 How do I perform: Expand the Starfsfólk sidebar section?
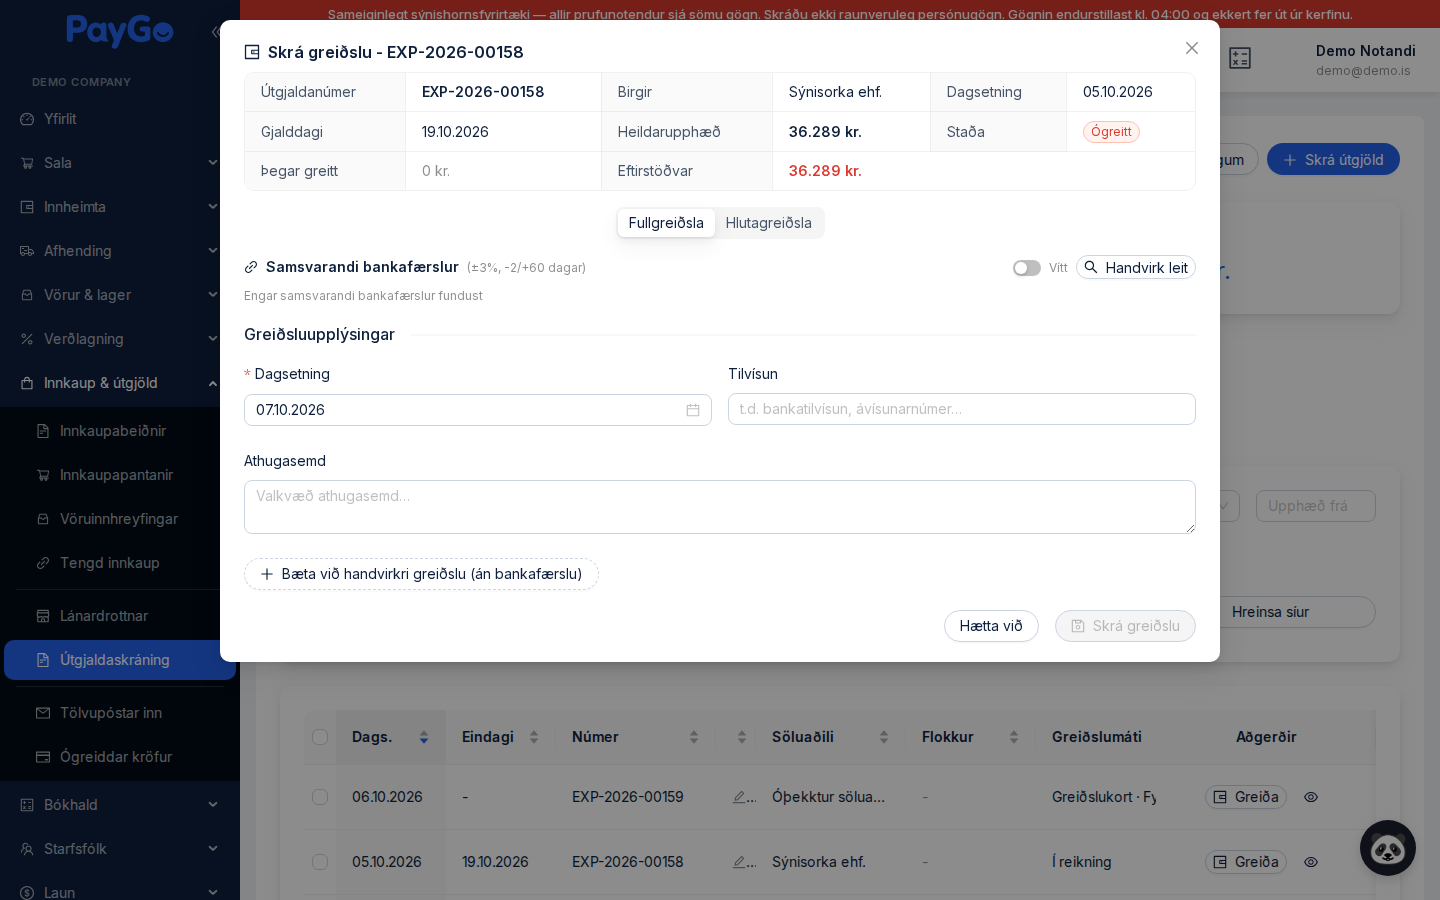(120, 849)
